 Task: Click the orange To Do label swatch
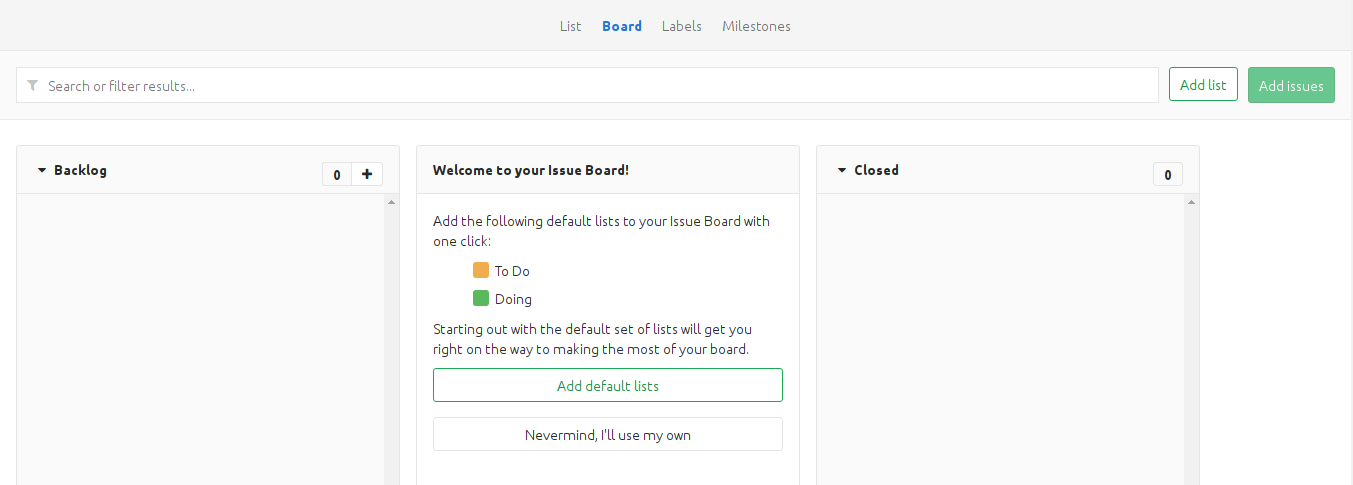click(481, 270)
